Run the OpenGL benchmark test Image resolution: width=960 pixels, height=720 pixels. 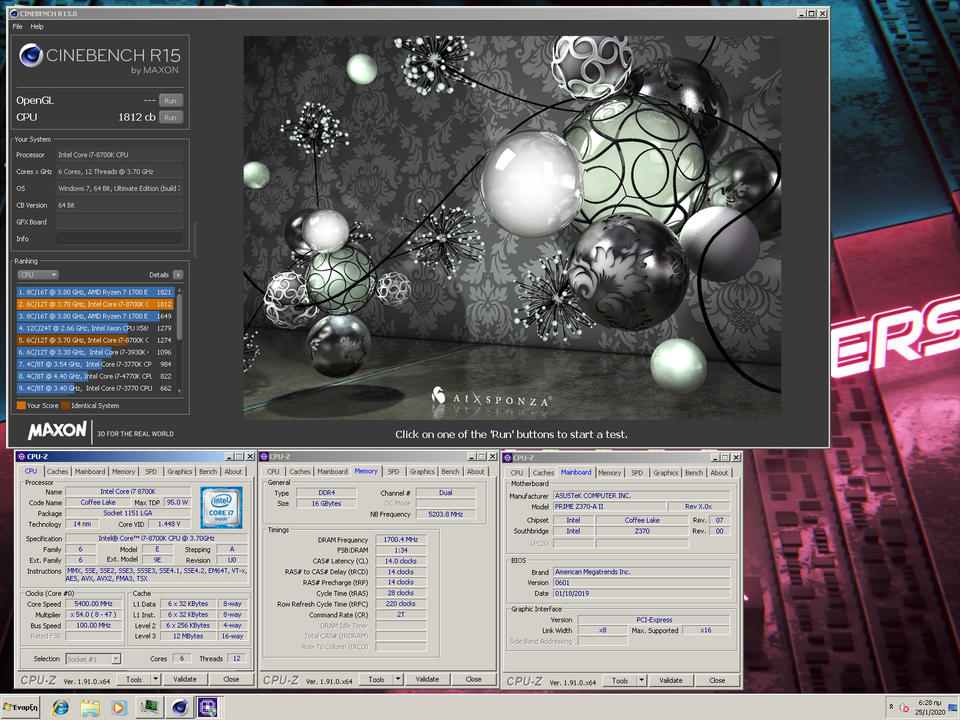(171, 100)
